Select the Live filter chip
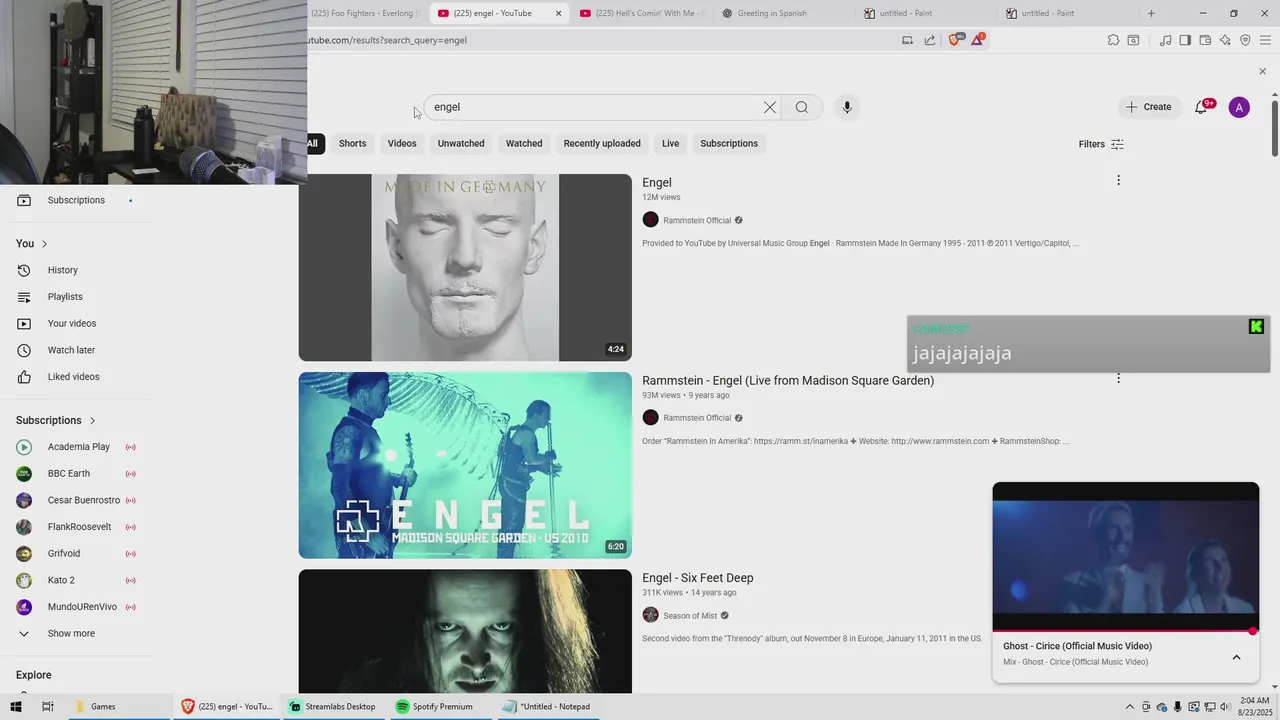Viewport: 1280px width, 720px height. tap(670, 143)
